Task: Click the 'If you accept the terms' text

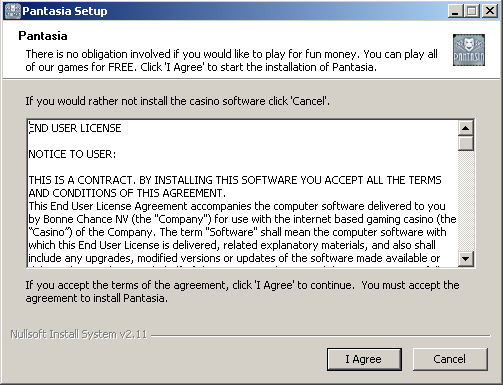Action: click(x=242, y=291)
